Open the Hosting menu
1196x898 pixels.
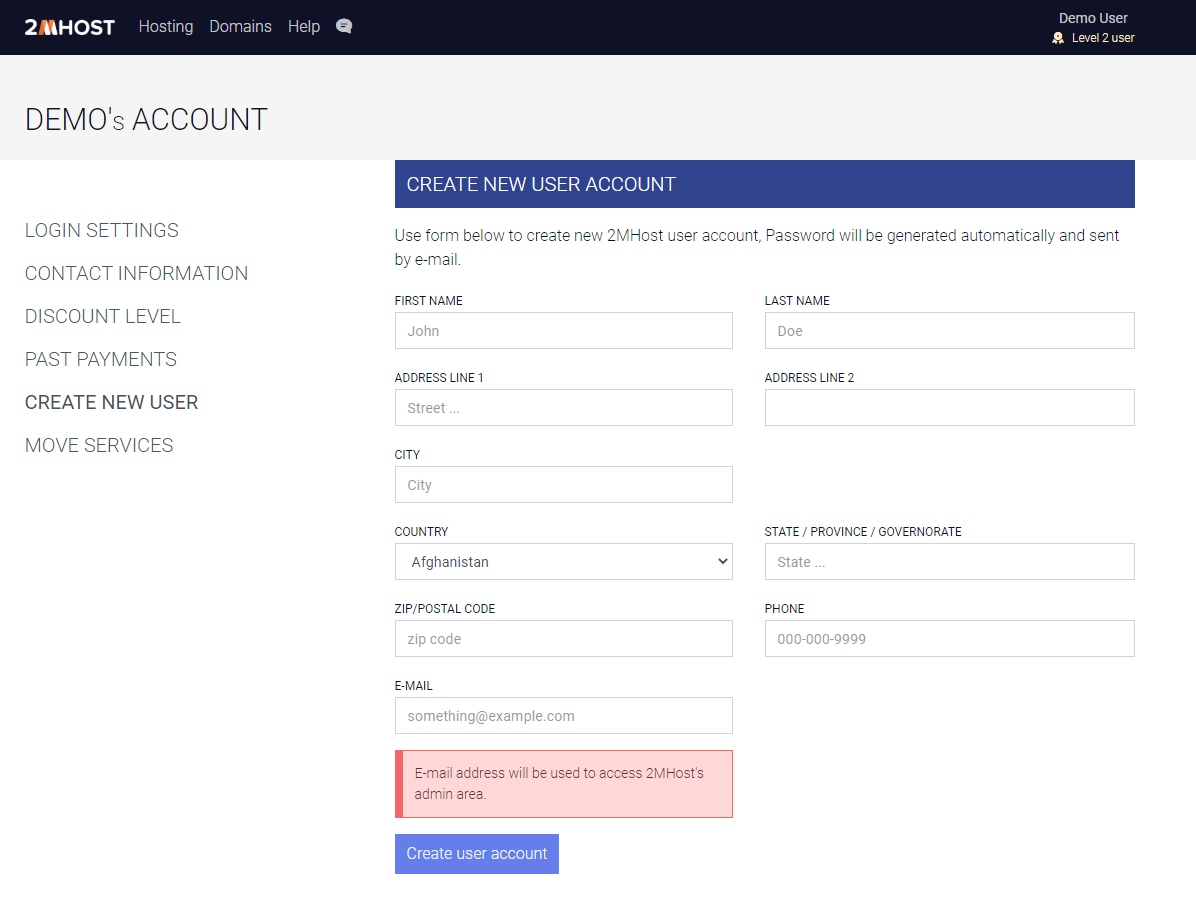pos(166,26)
